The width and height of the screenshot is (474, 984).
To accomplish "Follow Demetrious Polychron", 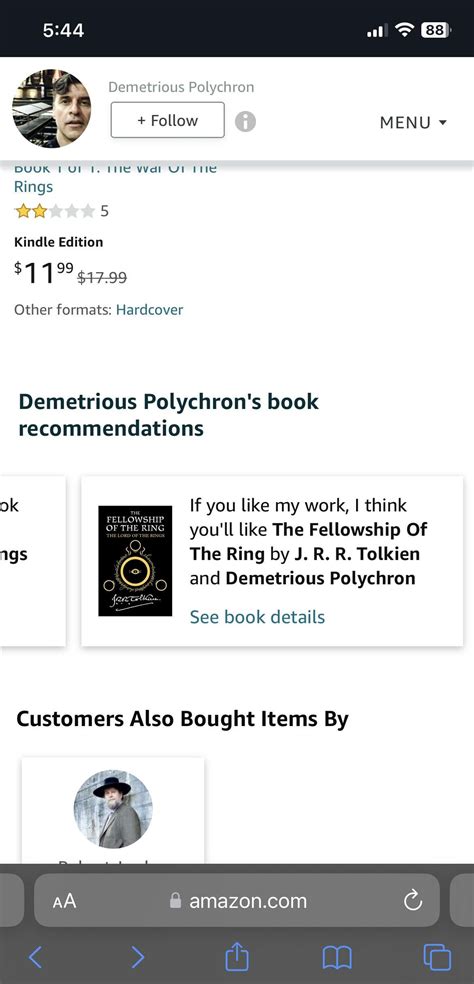I will point(168,120).
